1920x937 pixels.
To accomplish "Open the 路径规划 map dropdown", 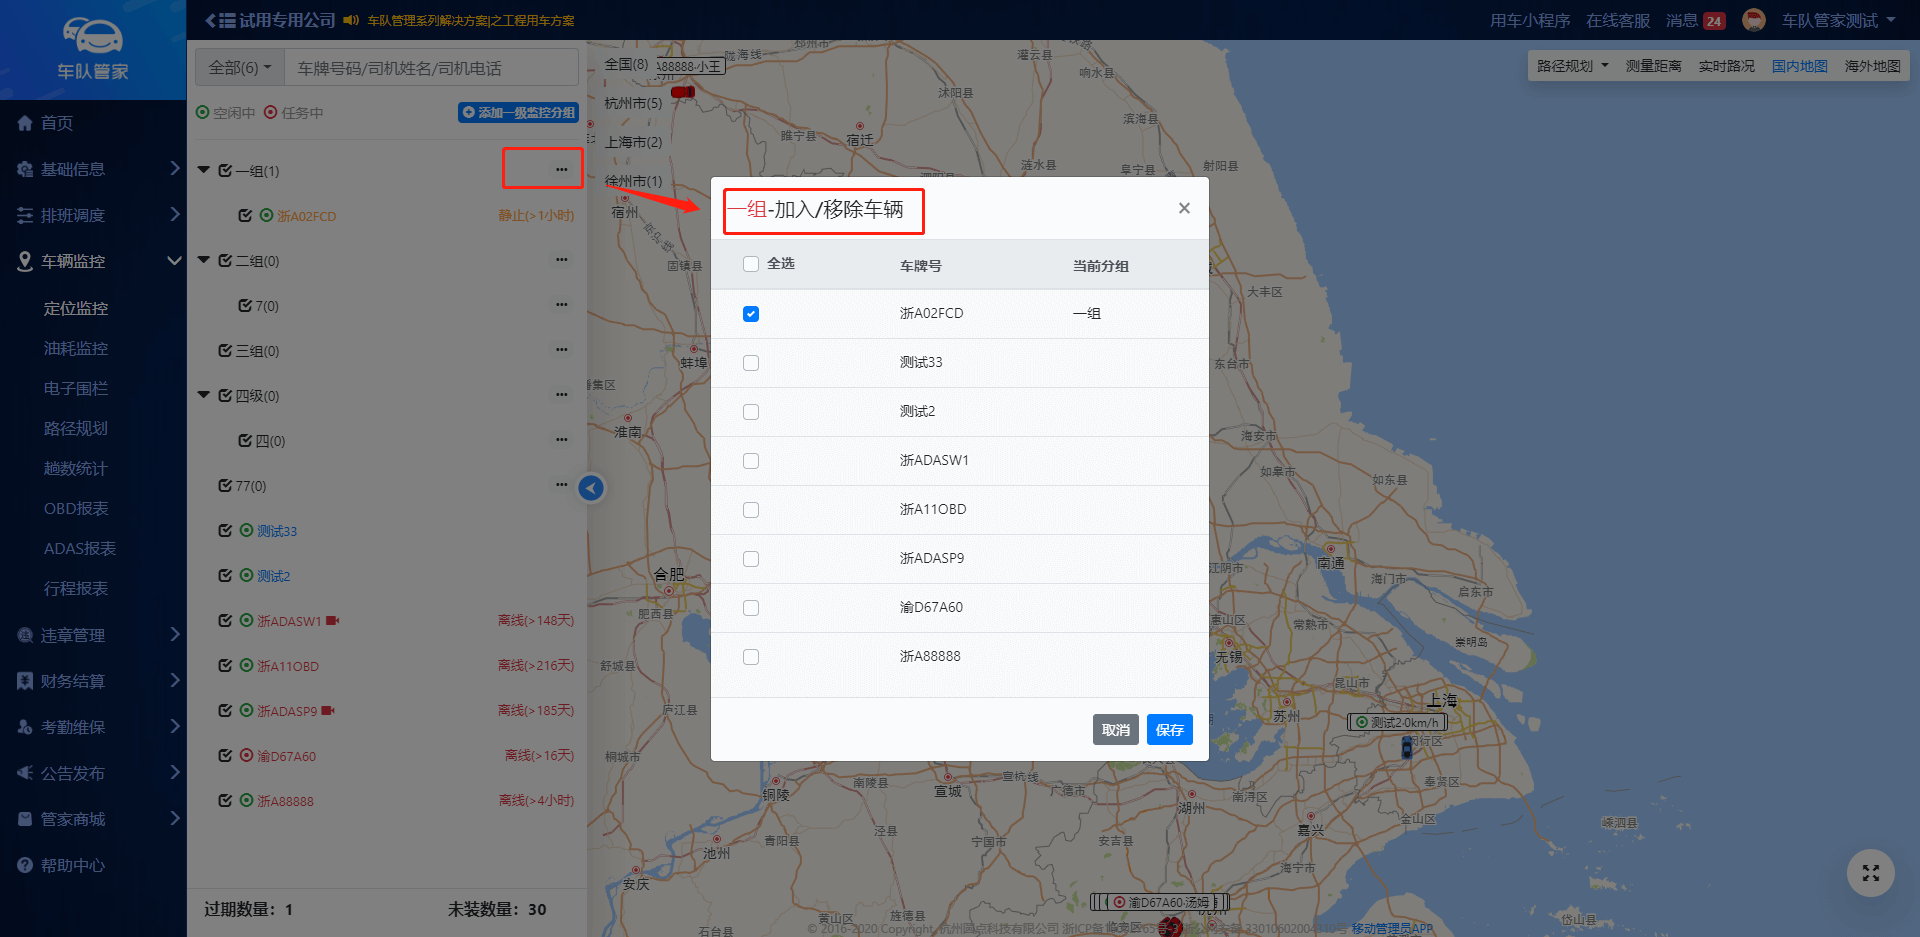I will 1572,66.
